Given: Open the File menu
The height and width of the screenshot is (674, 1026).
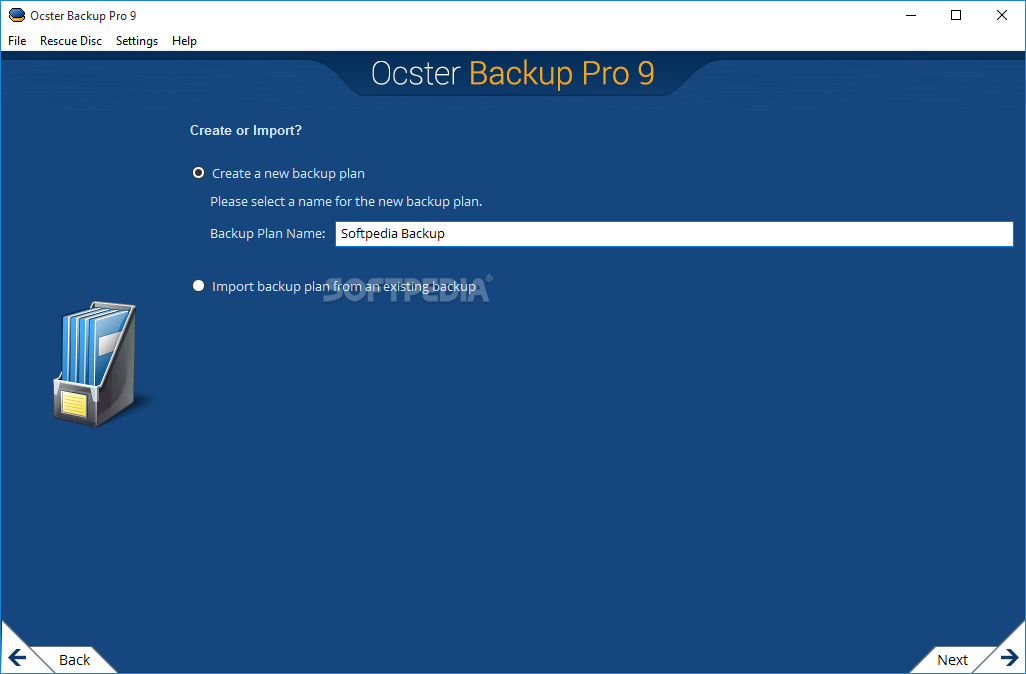Looking at the screenshot, I should pyautogui.click(x=17, y=41).
